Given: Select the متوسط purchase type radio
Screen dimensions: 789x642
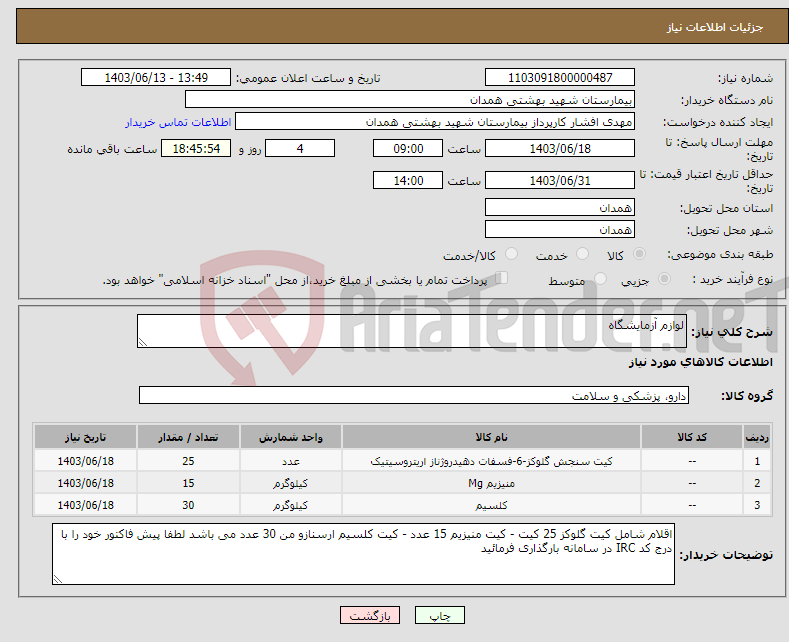Looking at the screenshot, I should click(600, 279).
